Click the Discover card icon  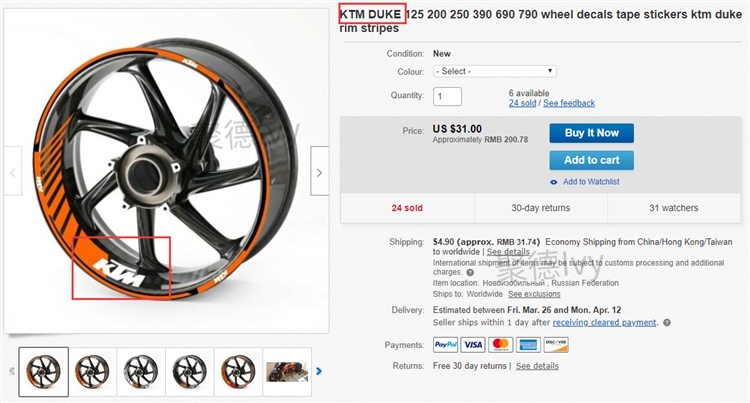[x=556, y=345]
